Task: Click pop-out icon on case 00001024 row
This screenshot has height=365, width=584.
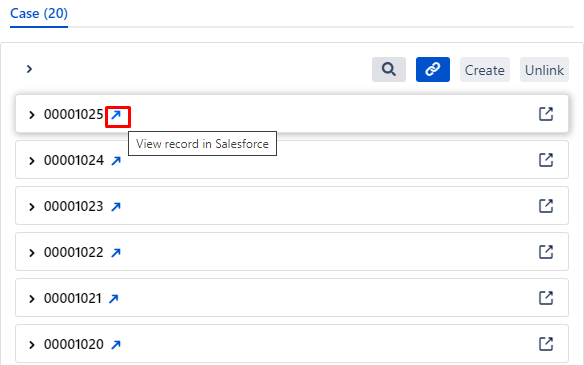Action: pos(546,160)
